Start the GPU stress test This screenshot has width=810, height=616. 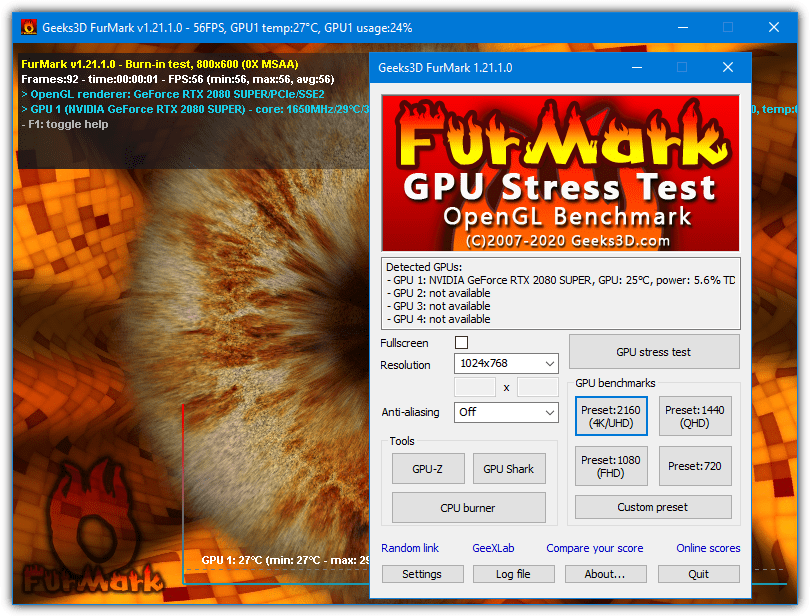tap(654, 352)
